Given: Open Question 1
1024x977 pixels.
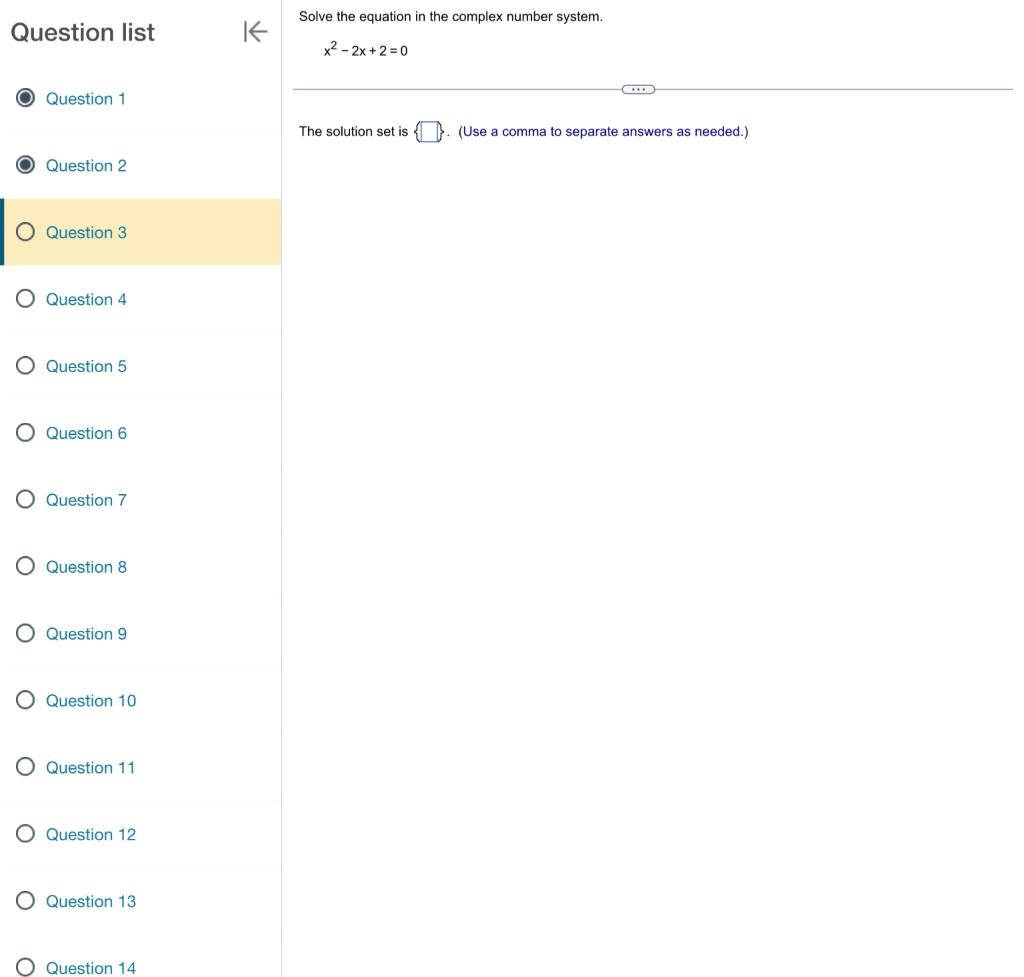Looking at the screenshot, I should (x=86, y=98).
